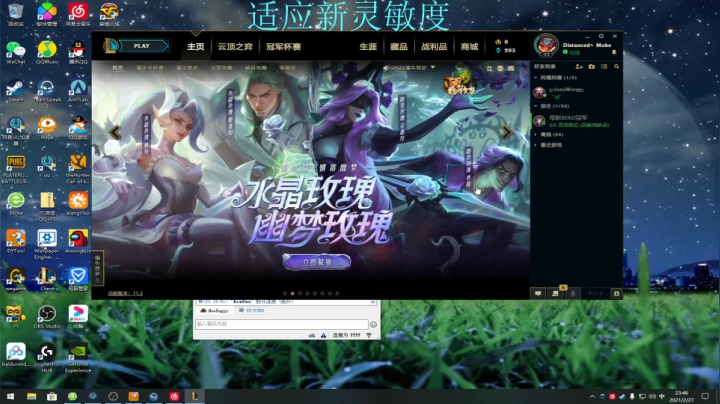Switch to the 云顶之弈 tab

pos(235,46)
